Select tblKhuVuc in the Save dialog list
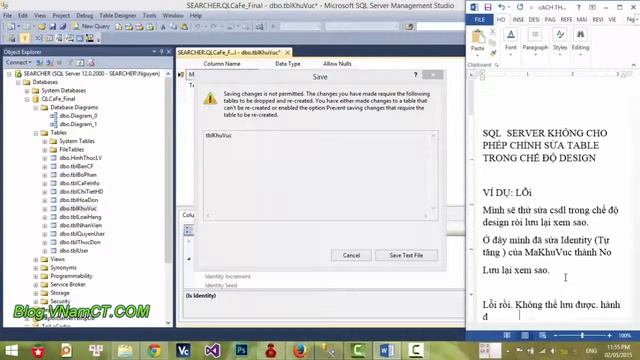Screen dimensions: 640x360 219,136
